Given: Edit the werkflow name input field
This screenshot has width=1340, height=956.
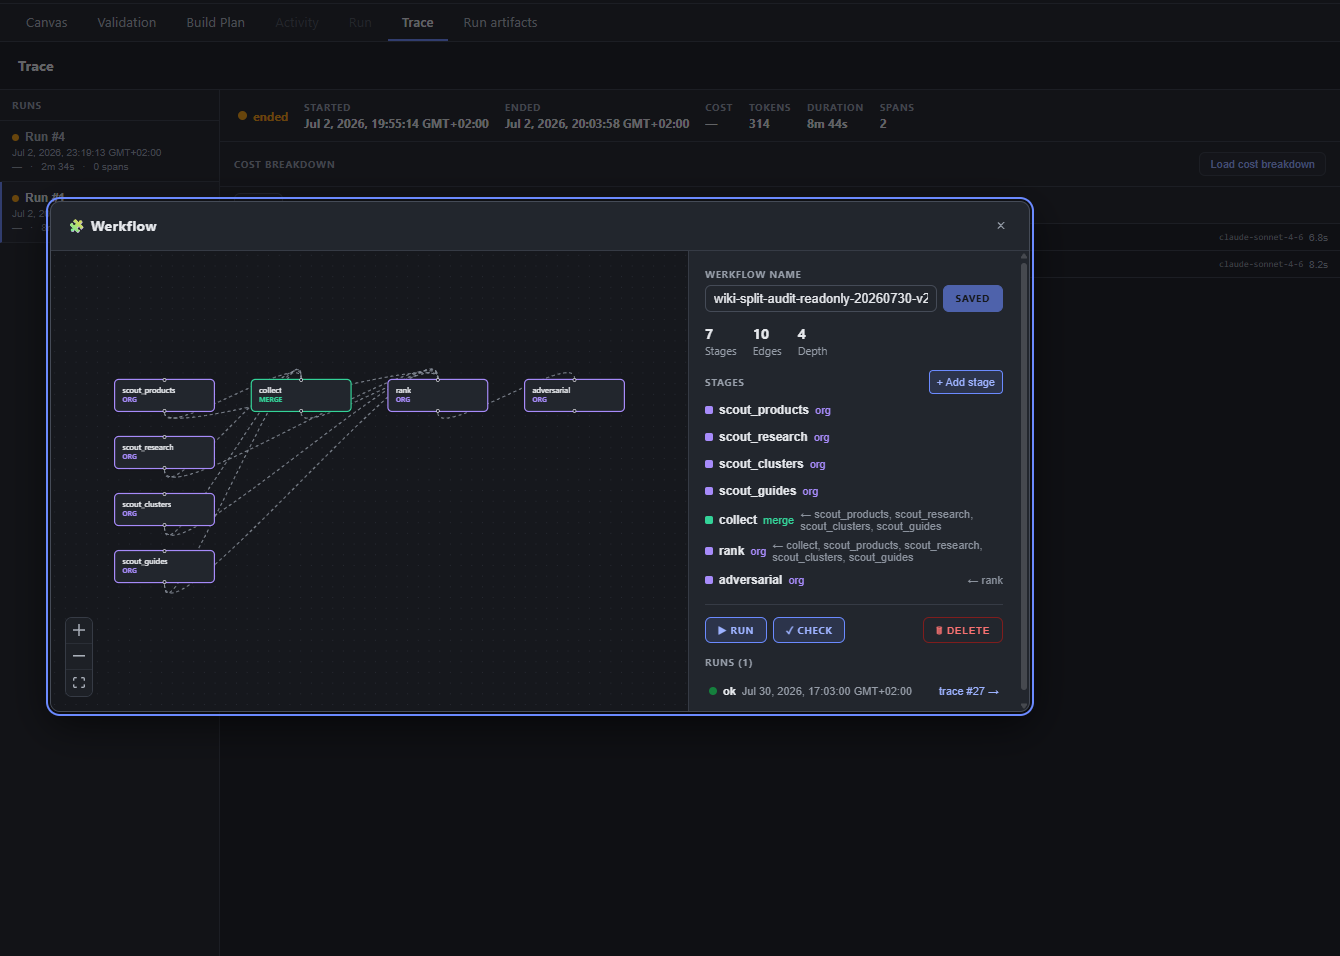Looking at the screenshot, I should tap(821, 298).
